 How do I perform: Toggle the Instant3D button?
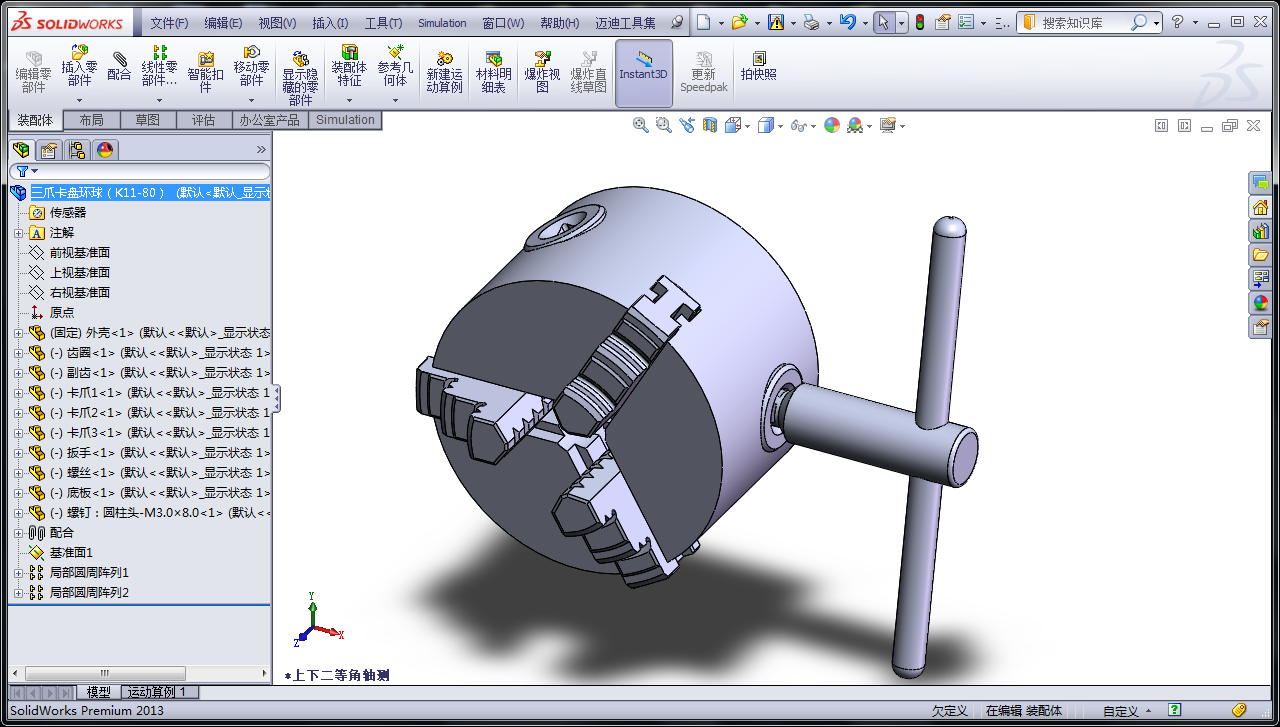click(643, 72)
